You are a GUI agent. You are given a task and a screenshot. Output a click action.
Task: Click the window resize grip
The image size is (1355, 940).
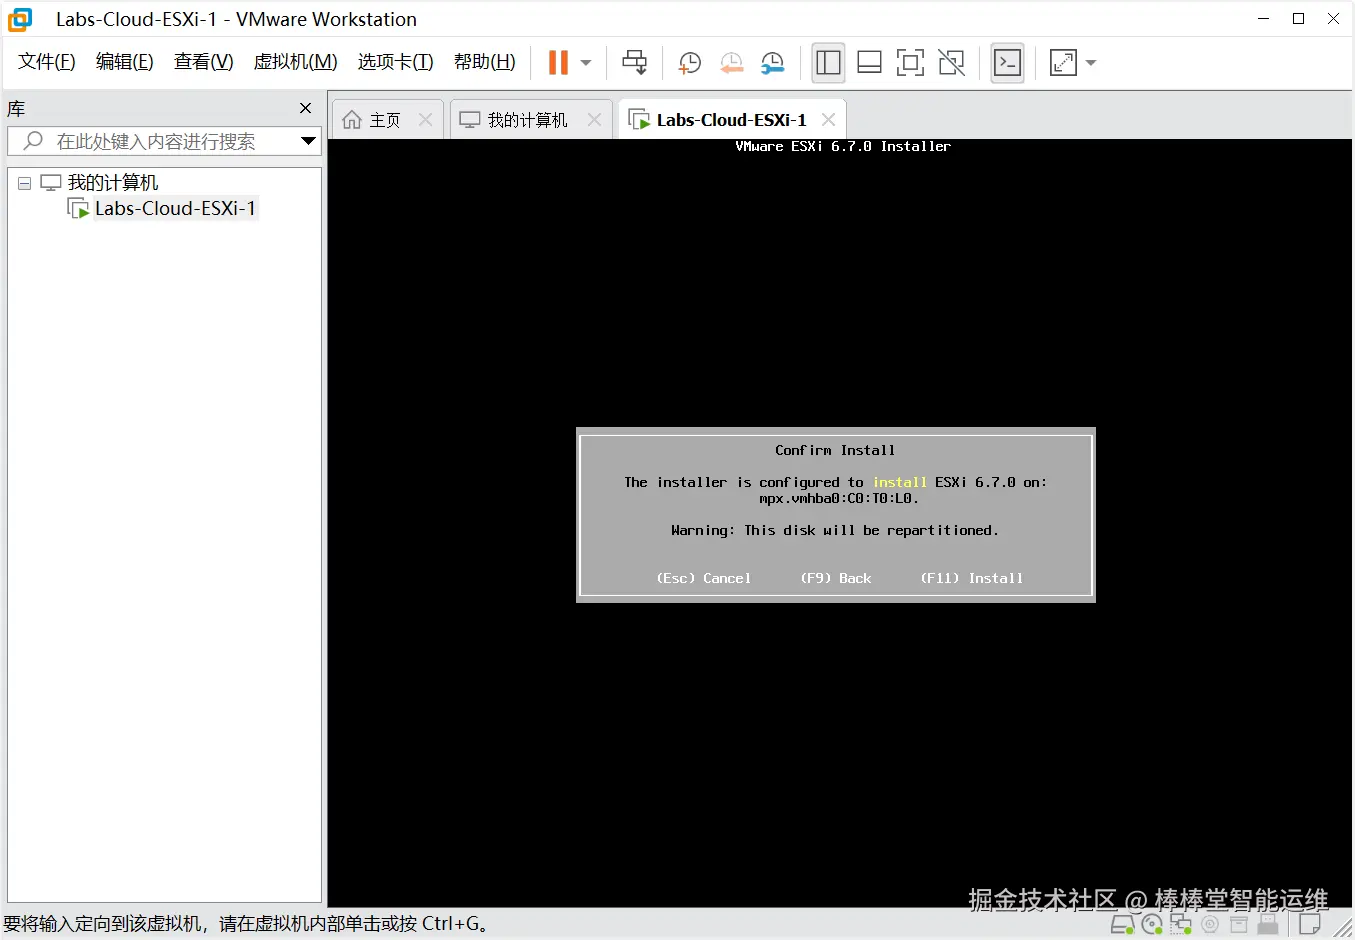tap(1343, 927)
